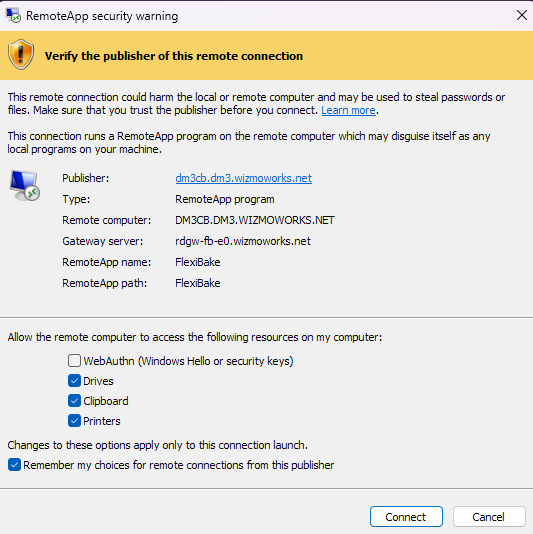Click the yellow warning shield icon
This screenshot has width=533, height=534.
(21, 54)
